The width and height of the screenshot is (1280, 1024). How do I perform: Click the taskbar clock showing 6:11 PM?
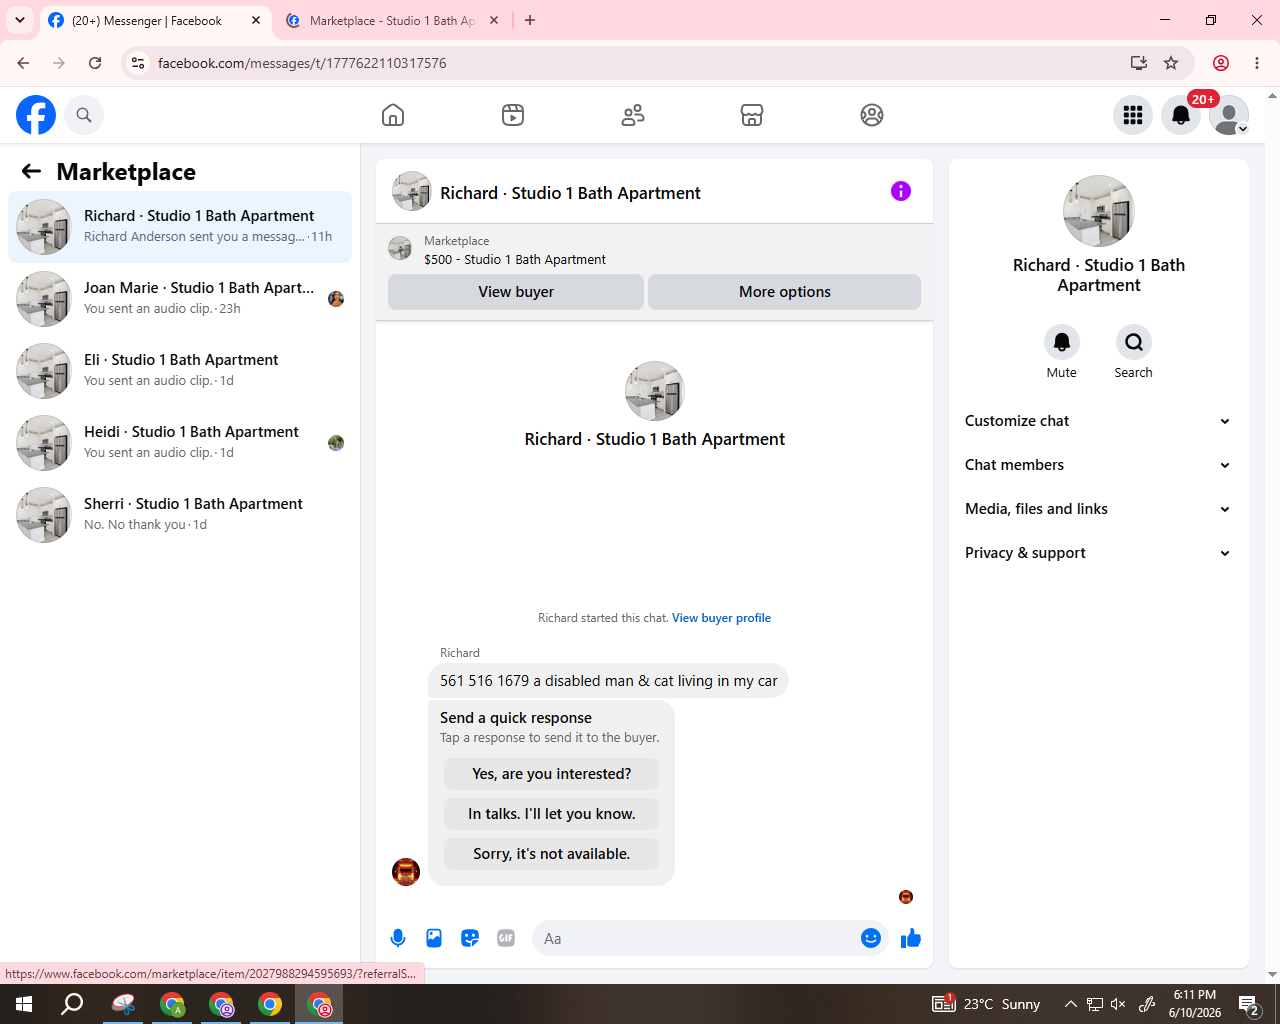click(x=1195, y=1004)
